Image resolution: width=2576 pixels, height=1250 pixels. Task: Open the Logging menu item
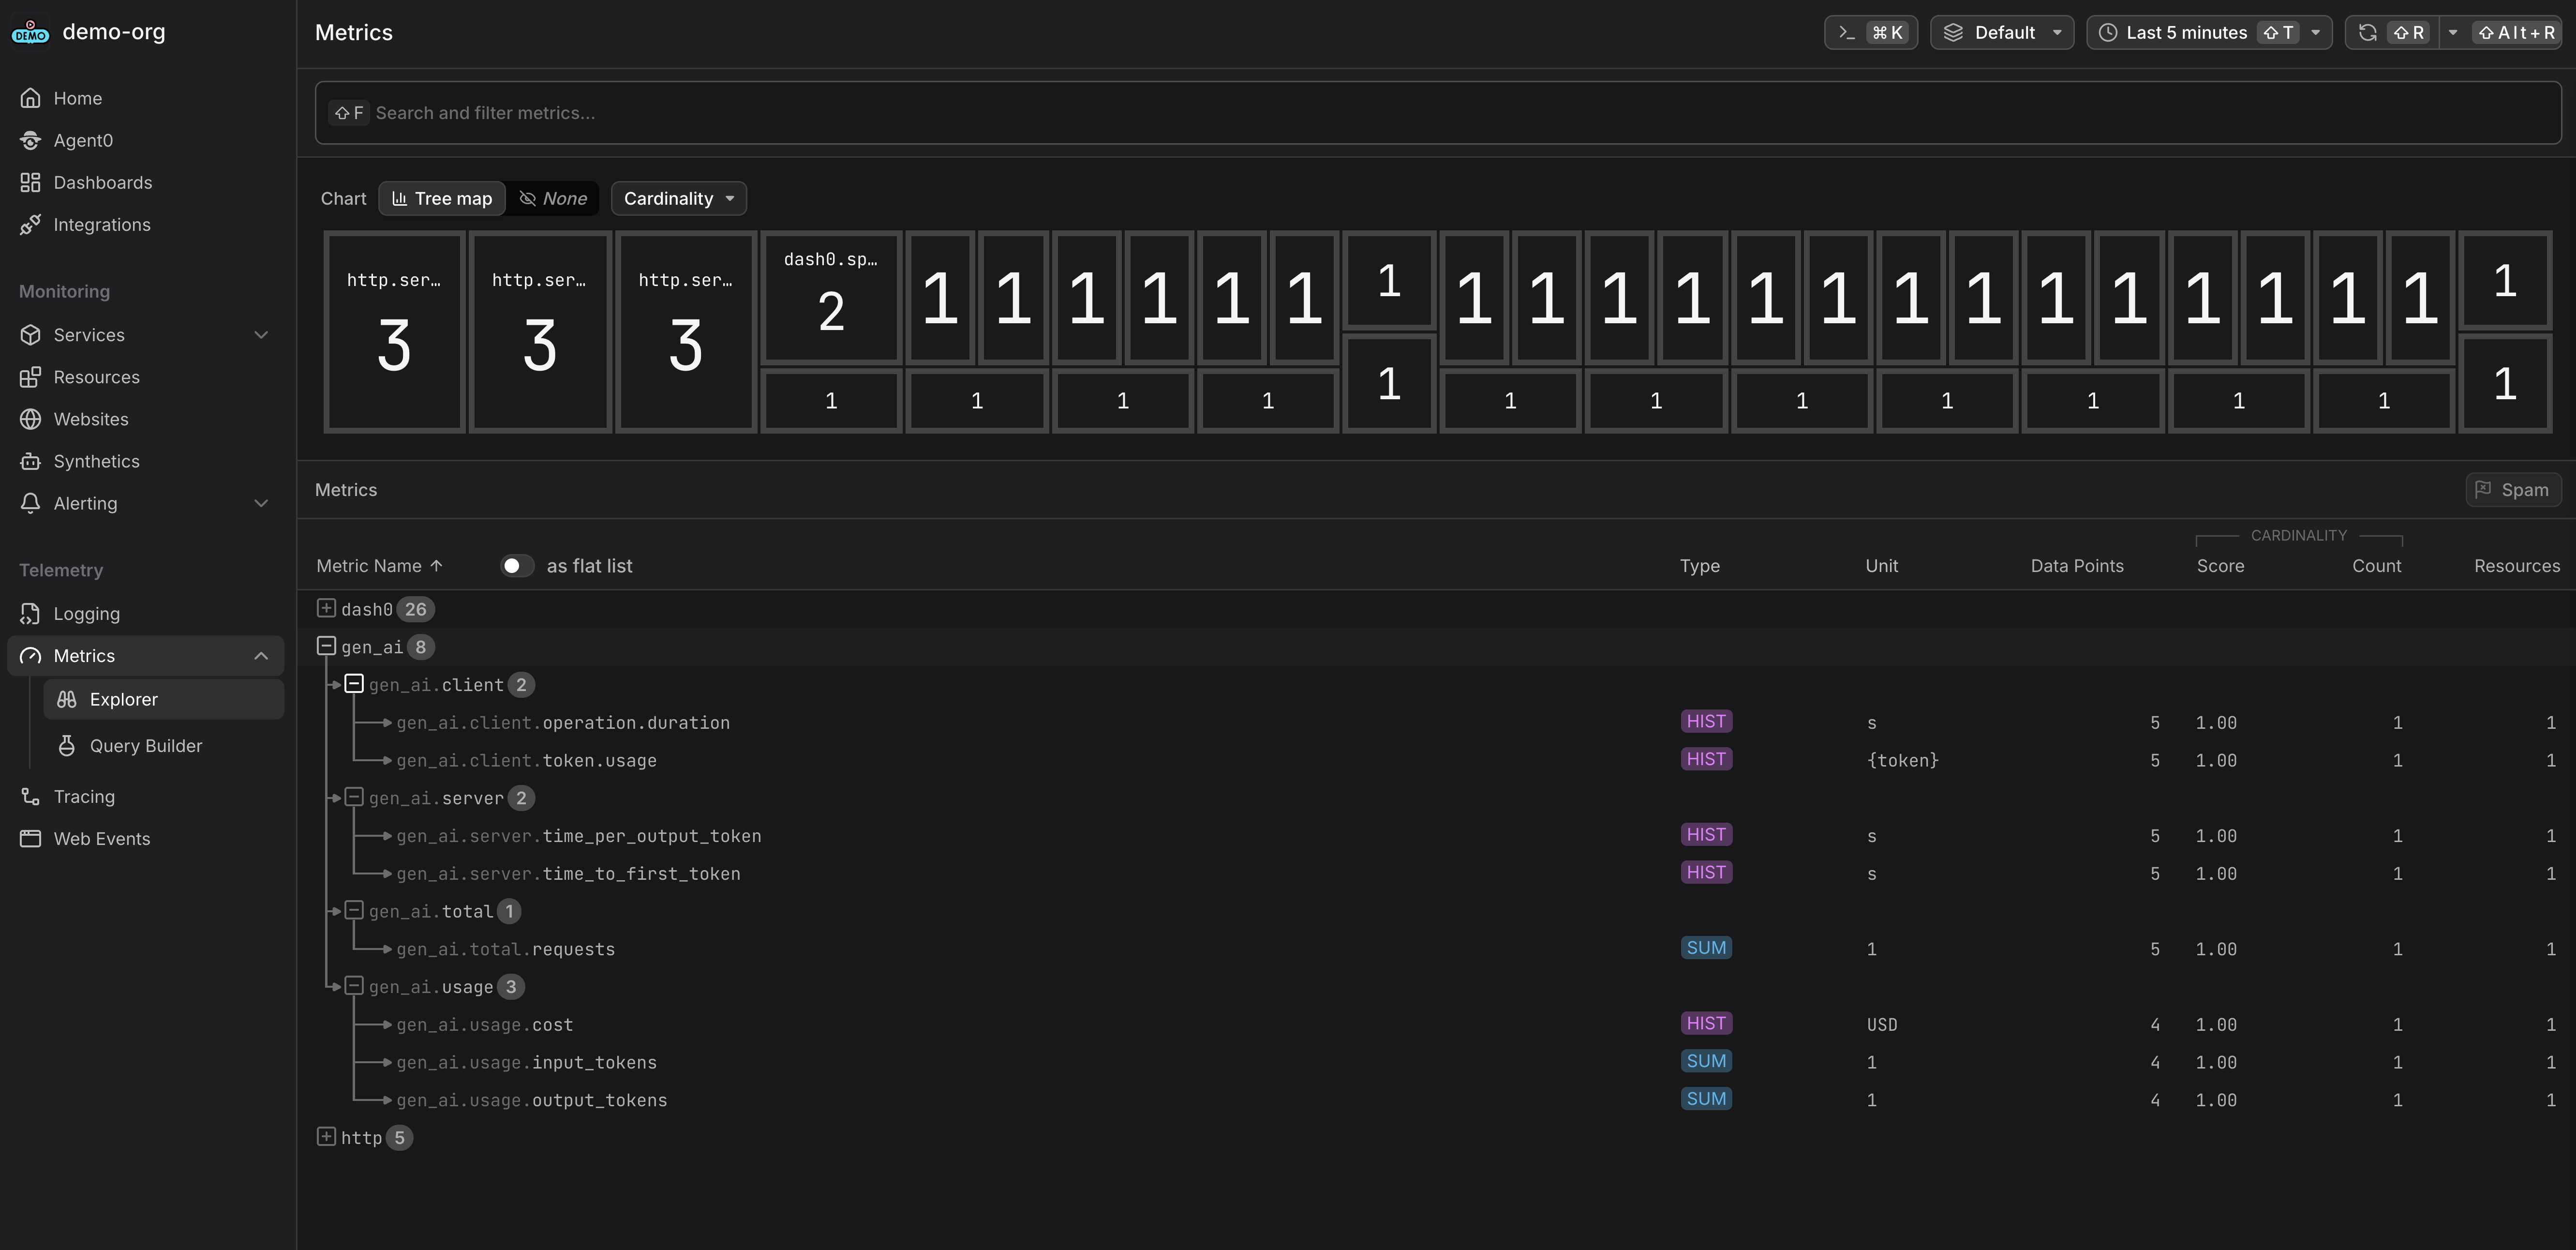click(86, 614)
